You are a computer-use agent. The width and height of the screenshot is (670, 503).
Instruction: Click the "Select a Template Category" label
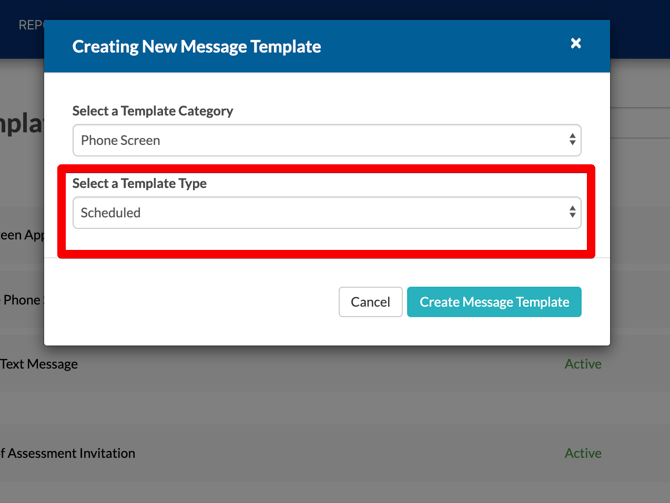(x=152, y=111)
